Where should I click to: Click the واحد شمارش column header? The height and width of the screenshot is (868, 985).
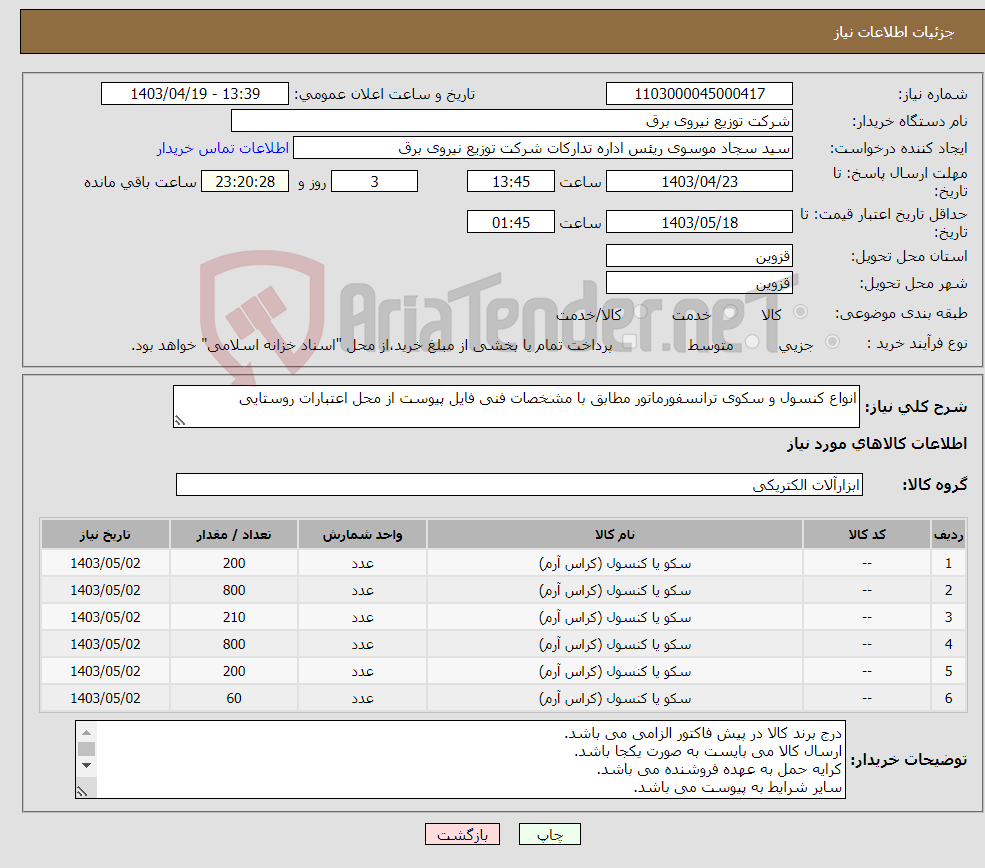(x=362, y=534)
